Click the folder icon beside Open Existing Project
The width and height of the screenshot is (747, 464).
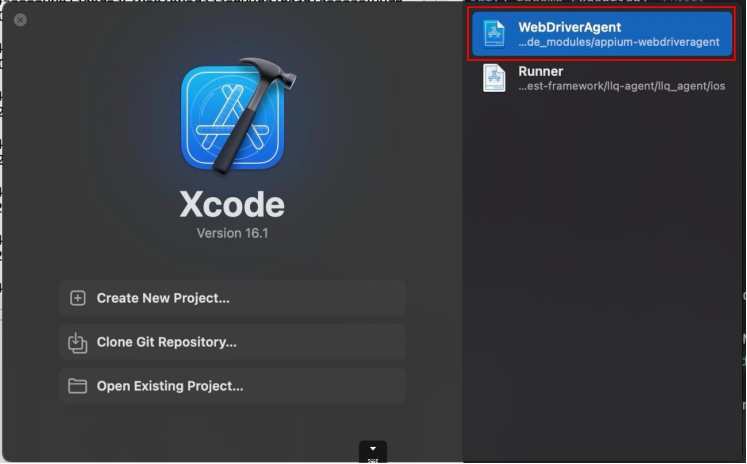(x=78, y=386)
